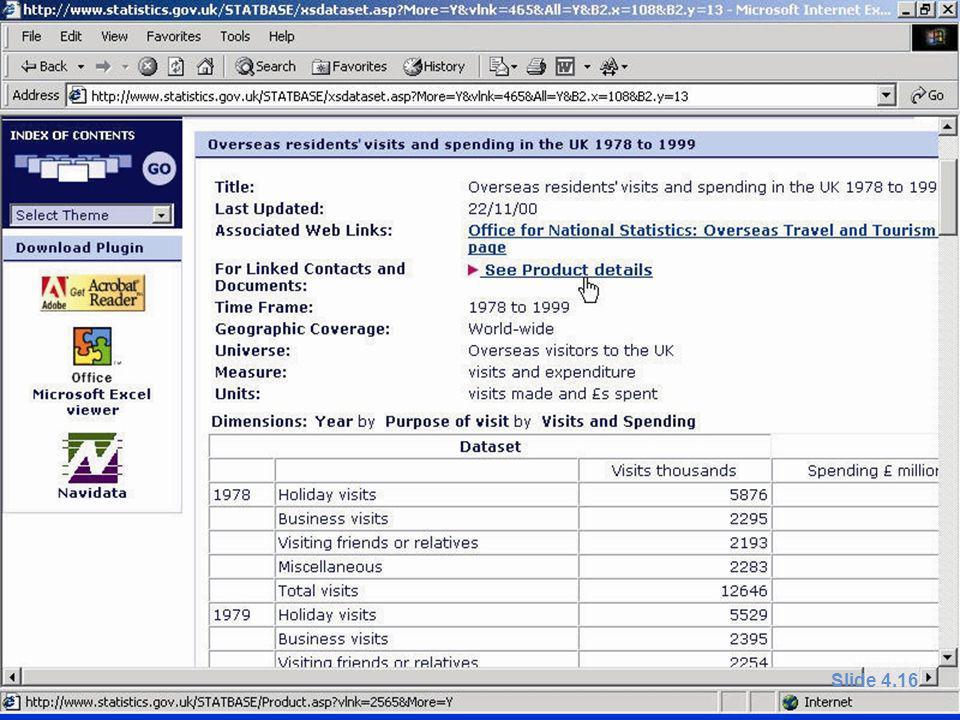This screenshot has width=960, height=720.
Task: Click the IE icon in the title bar
Action: click(10, 10)
